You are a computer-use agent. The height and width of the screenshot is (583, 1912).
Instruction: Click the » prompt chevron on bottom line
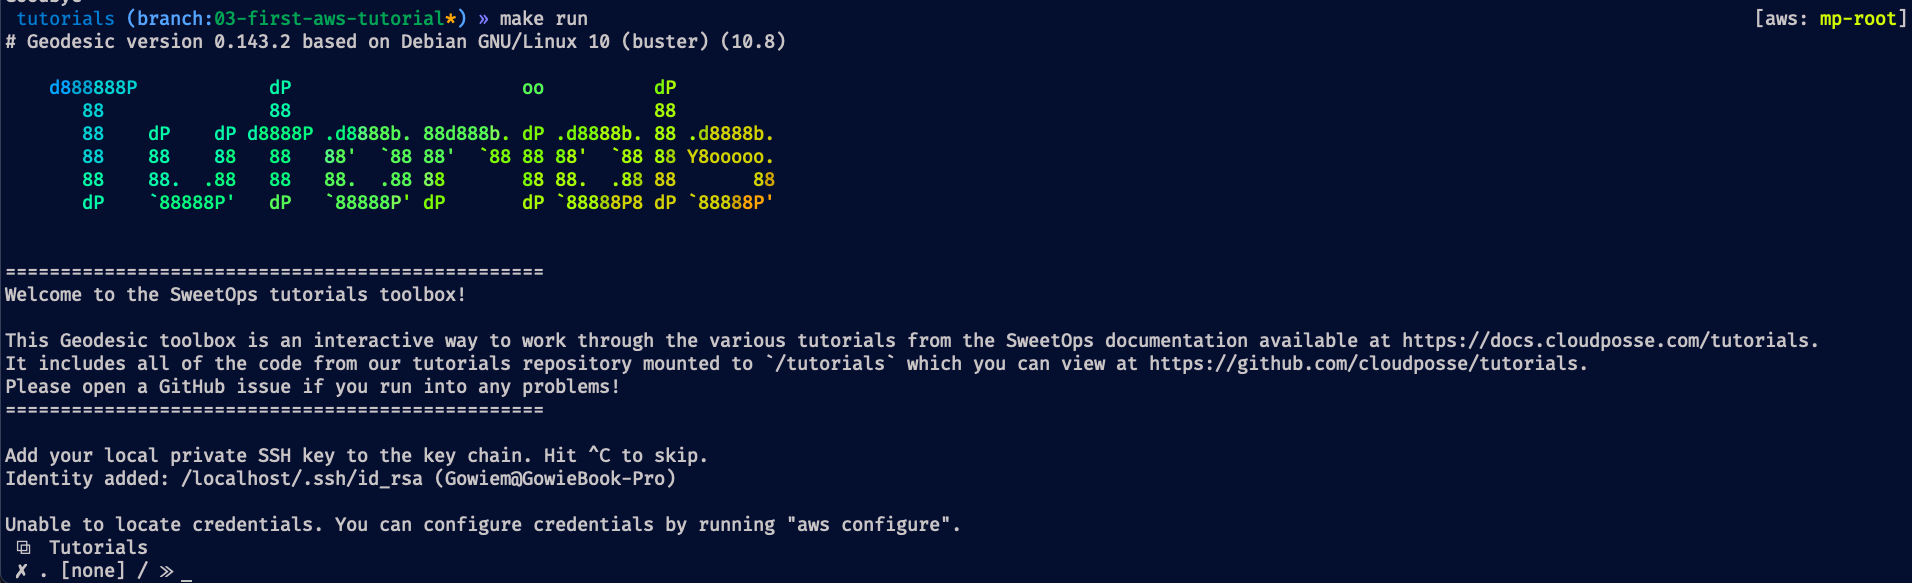(166, 571)
